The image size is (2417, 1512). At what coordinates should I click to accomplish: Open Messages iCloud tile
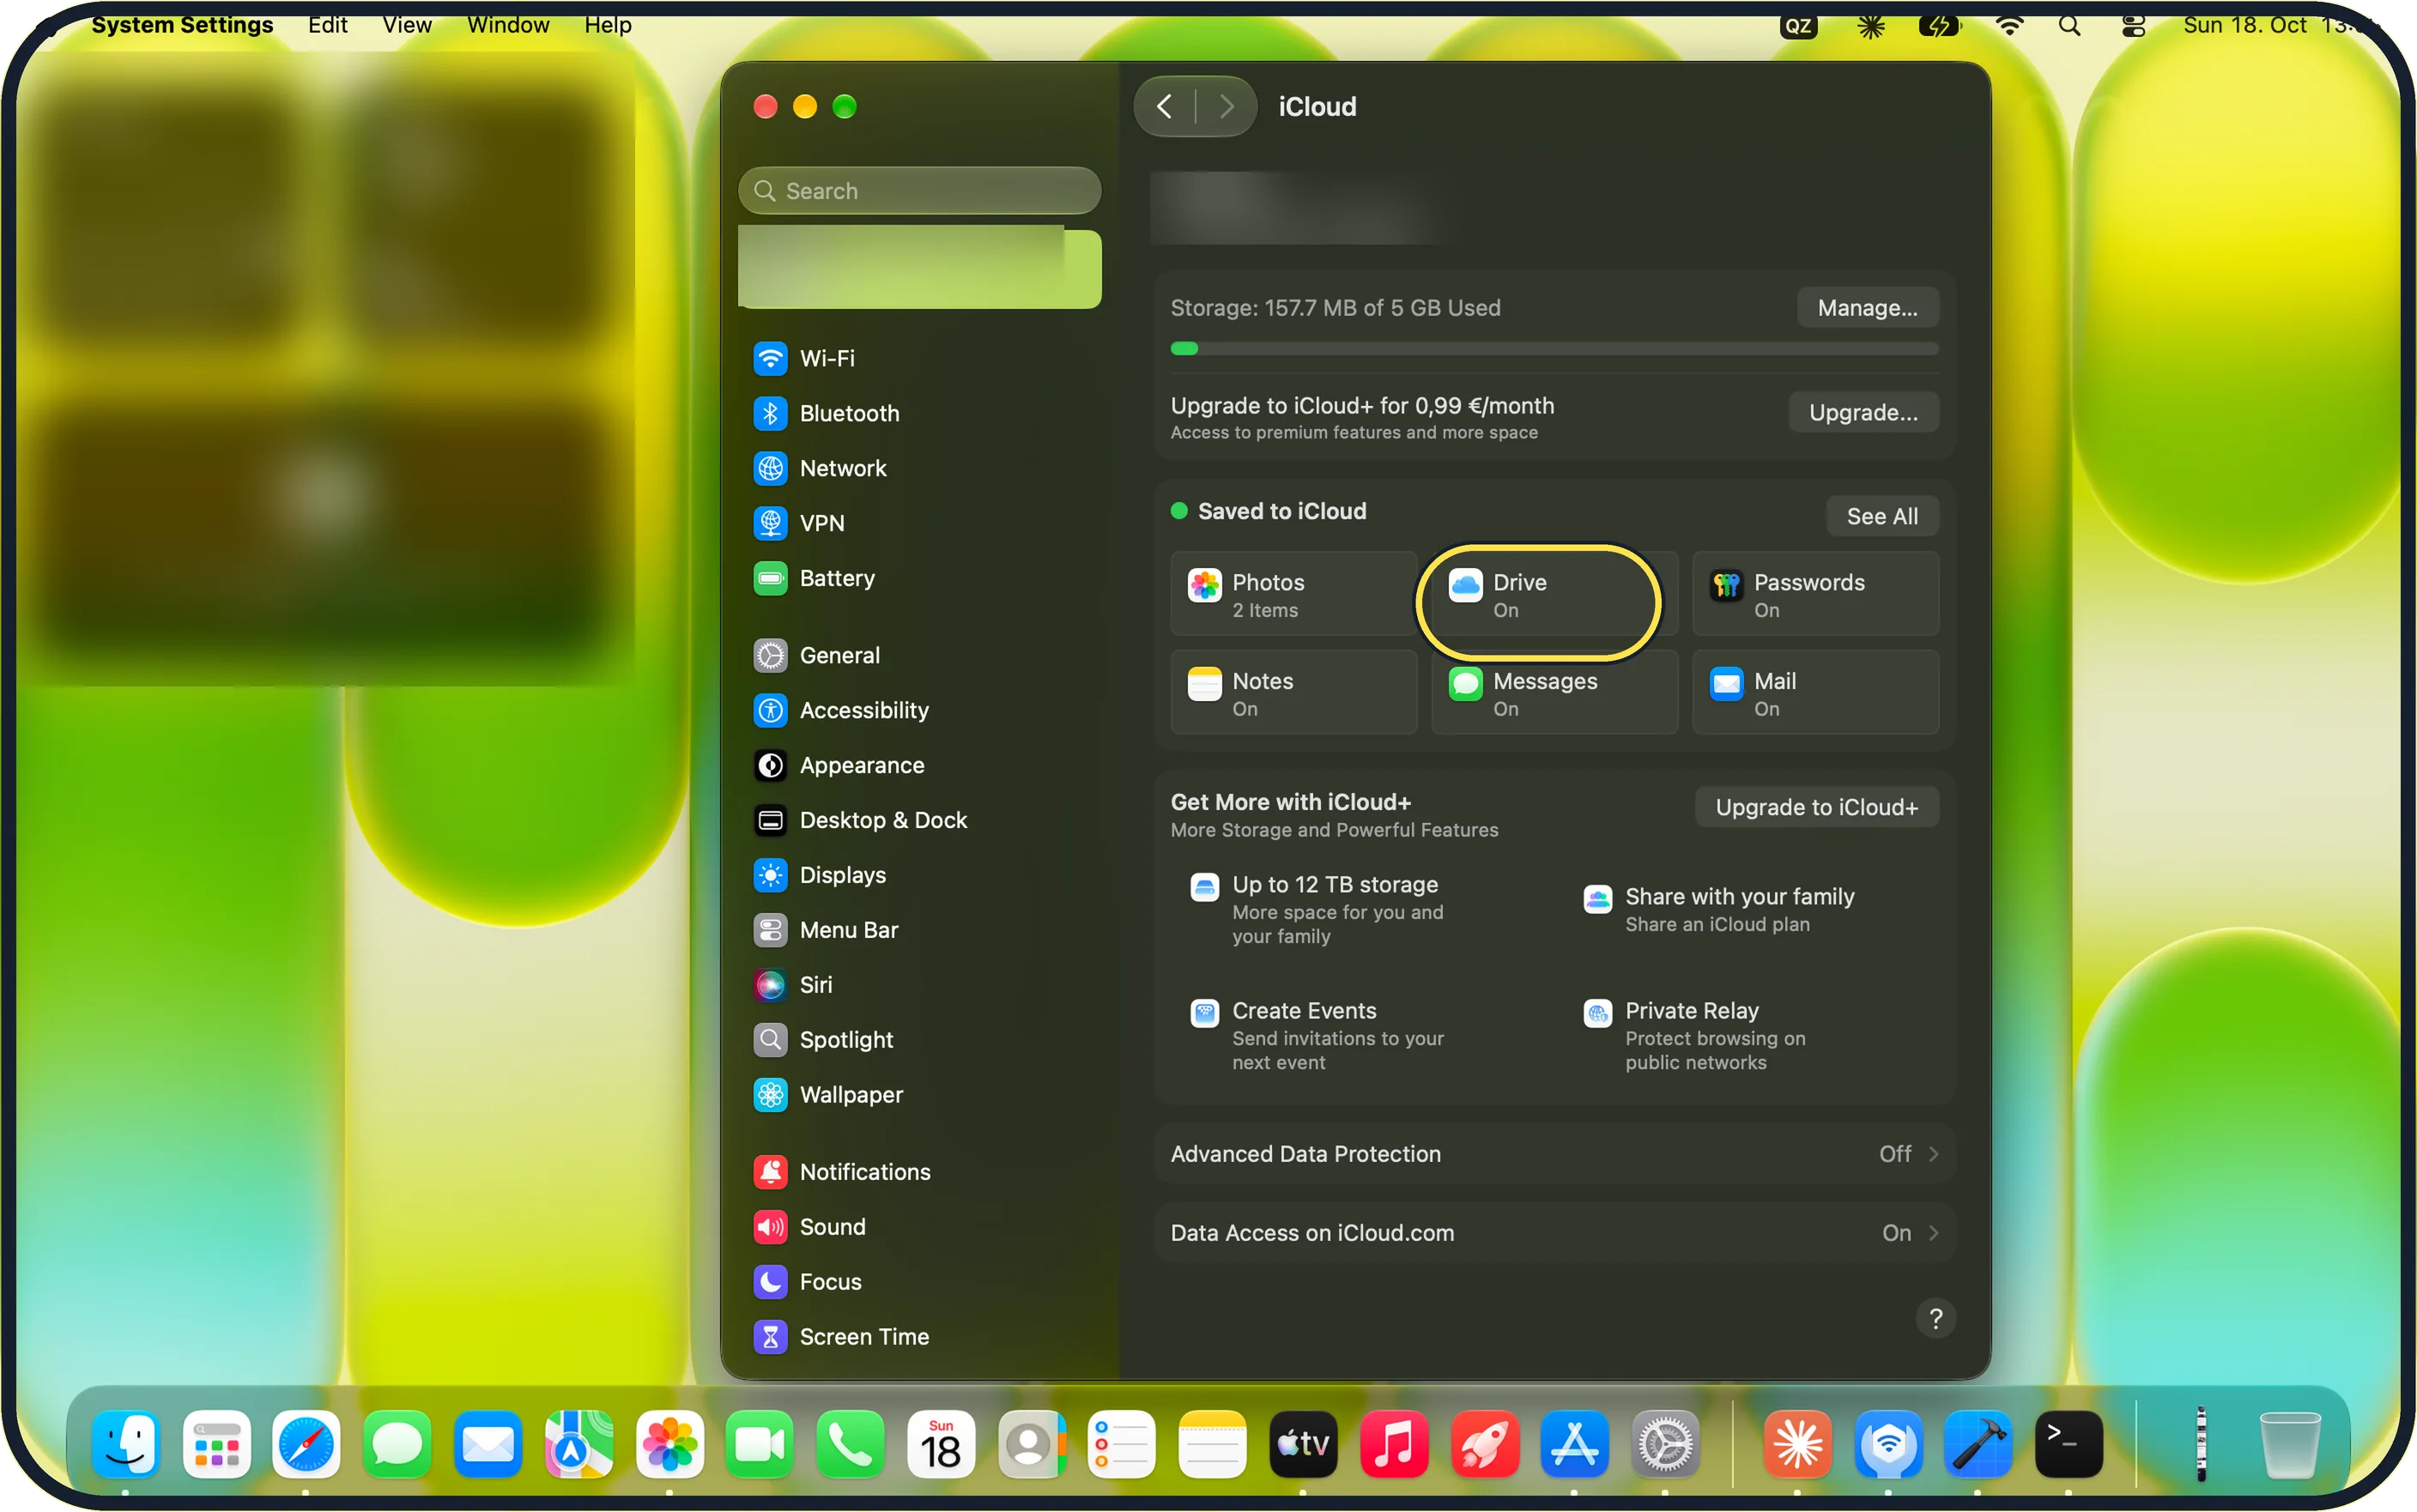pyautogui.click(x=1554, y=694)
